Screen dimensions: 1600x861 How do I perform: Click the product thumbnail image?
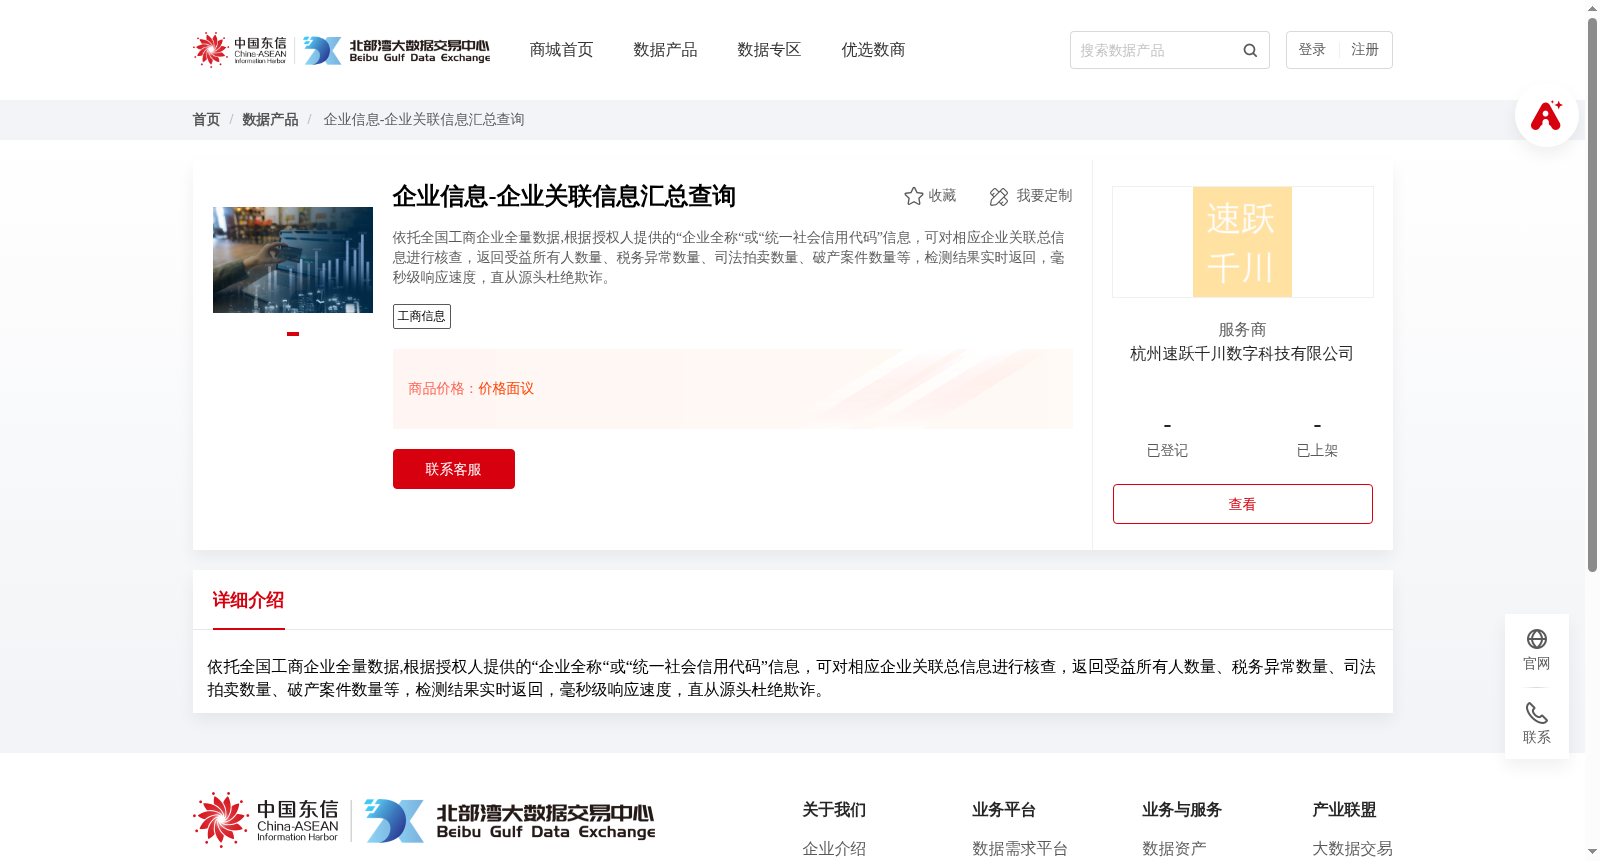coord(293,260)
